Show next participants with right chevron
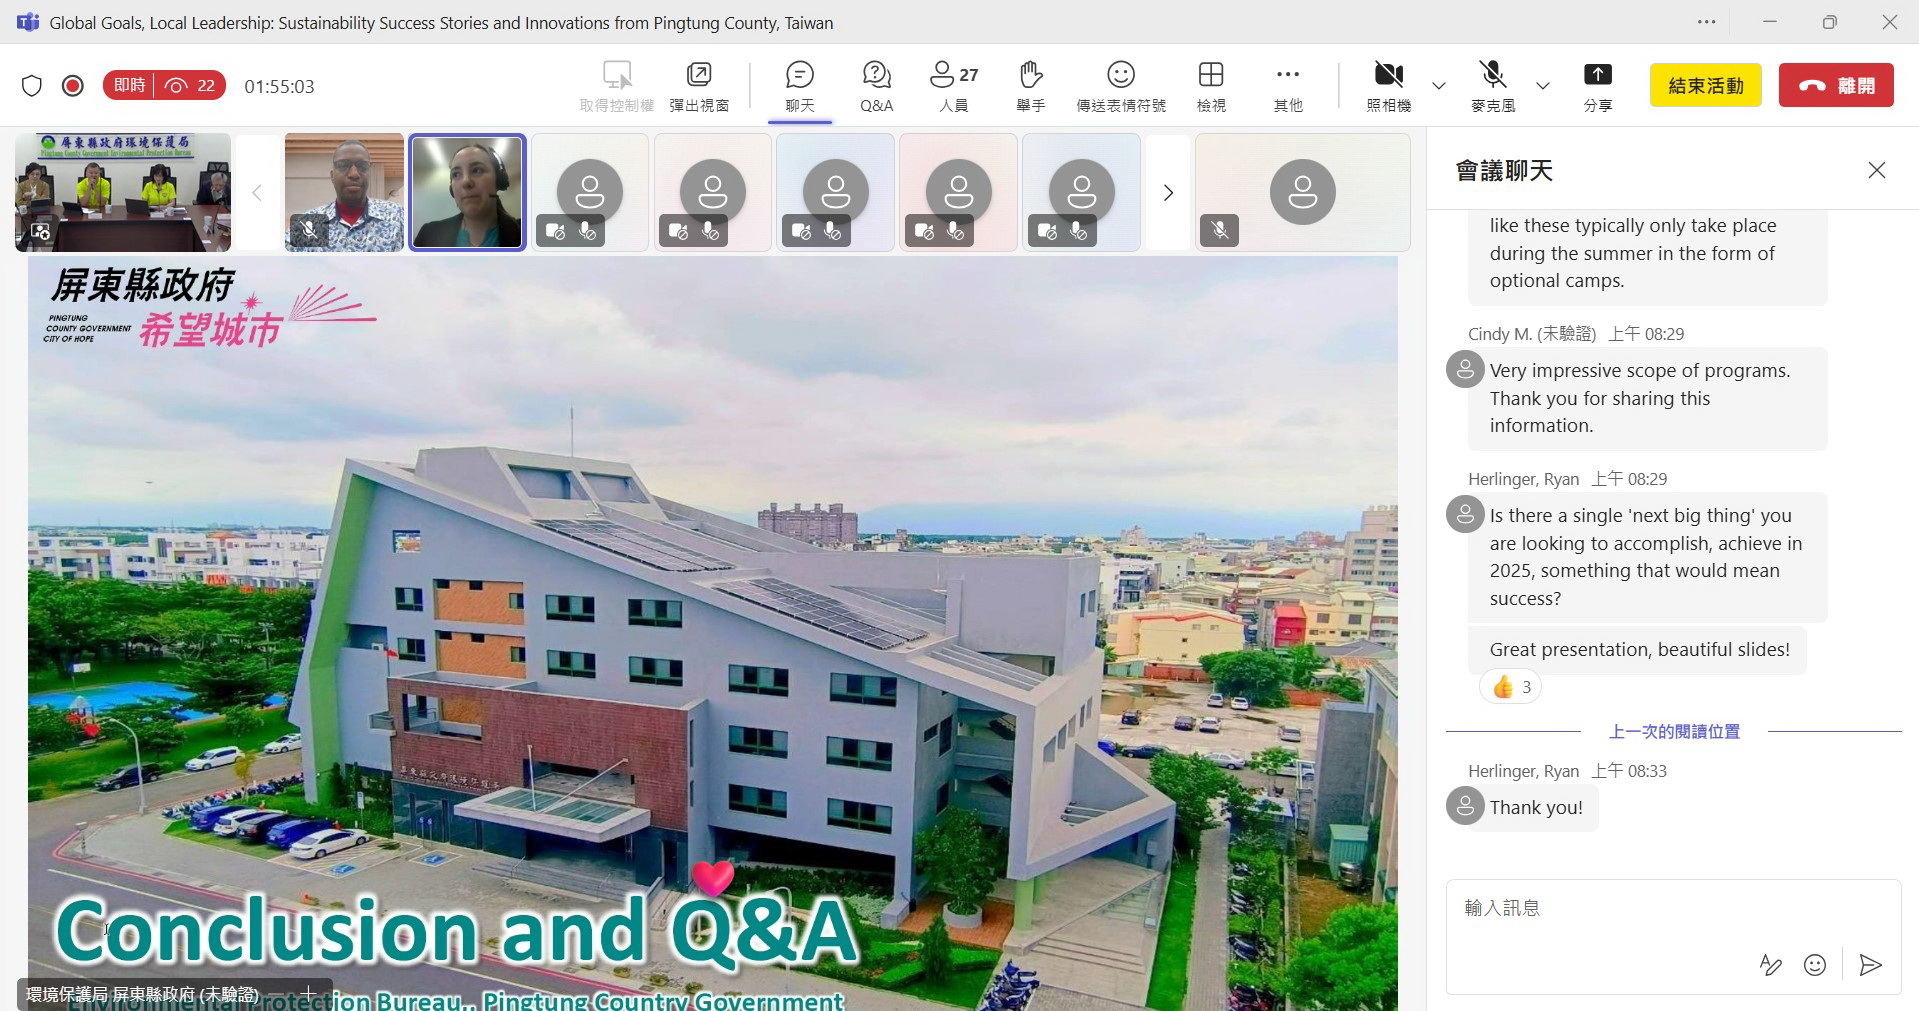 click(x=1167, y=192)
